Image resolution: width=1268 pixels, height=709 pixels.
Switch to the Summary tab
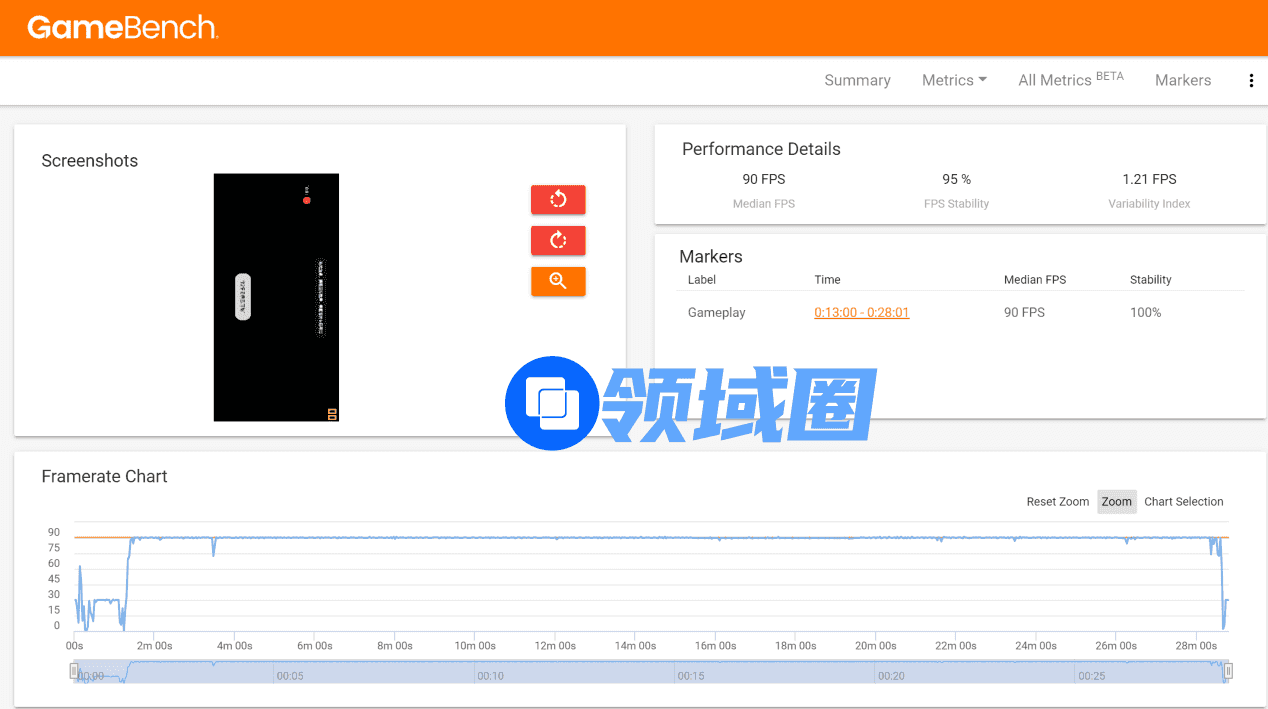click(857, 80)
